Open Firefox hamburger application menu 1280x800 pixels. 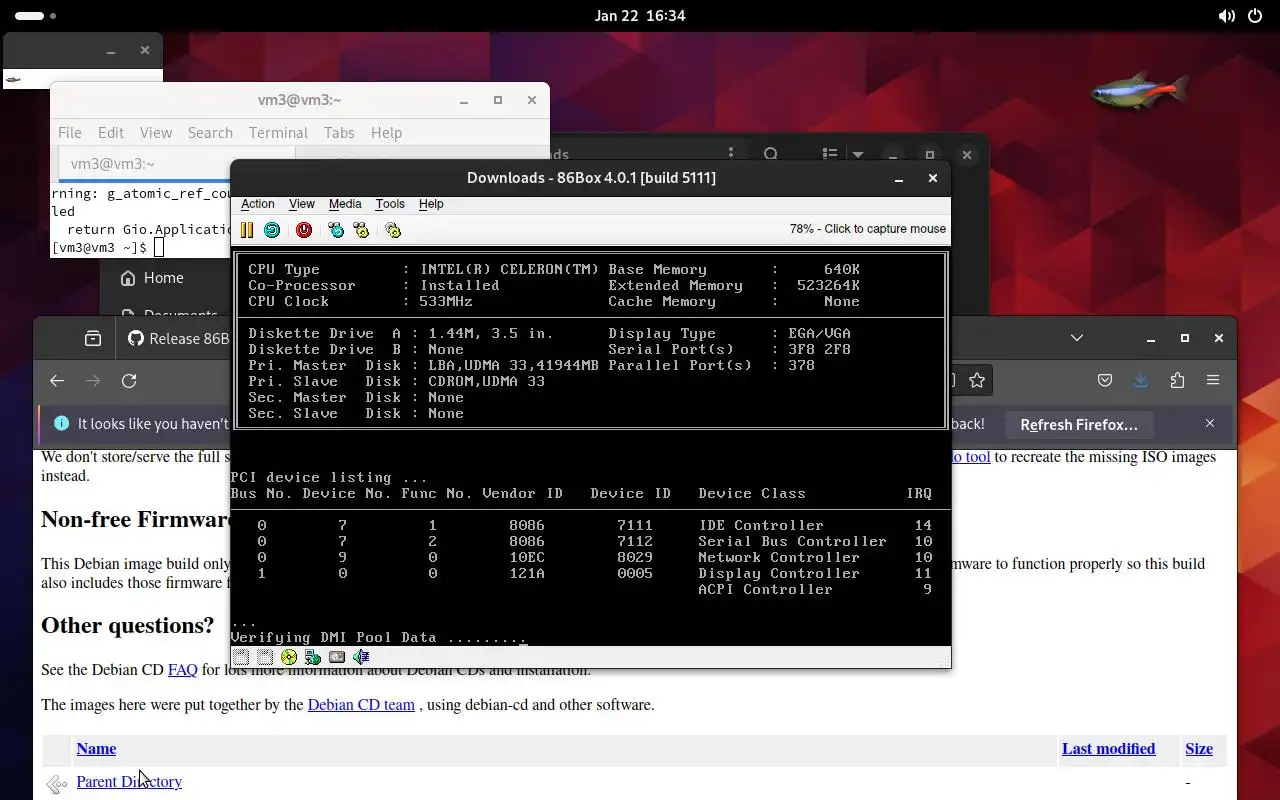[x=1213, y=380]
